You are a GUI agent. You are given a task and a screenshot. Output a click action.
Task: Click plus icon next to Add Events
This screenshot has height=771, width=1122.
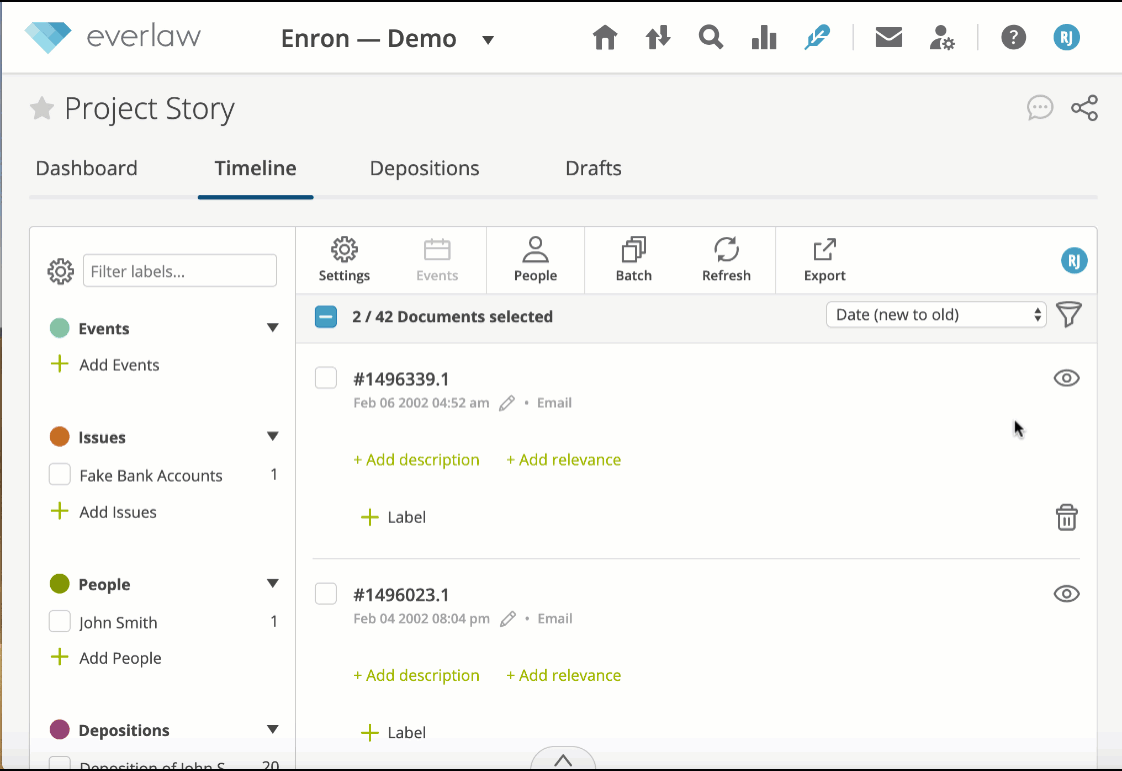click(x=60, y=364)
